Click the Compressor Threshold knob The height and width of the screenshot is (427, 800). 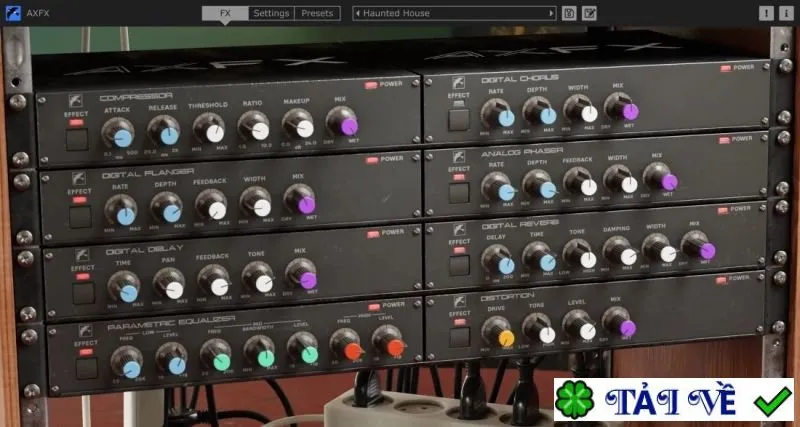pyautogui.click(x=209, y=129)
